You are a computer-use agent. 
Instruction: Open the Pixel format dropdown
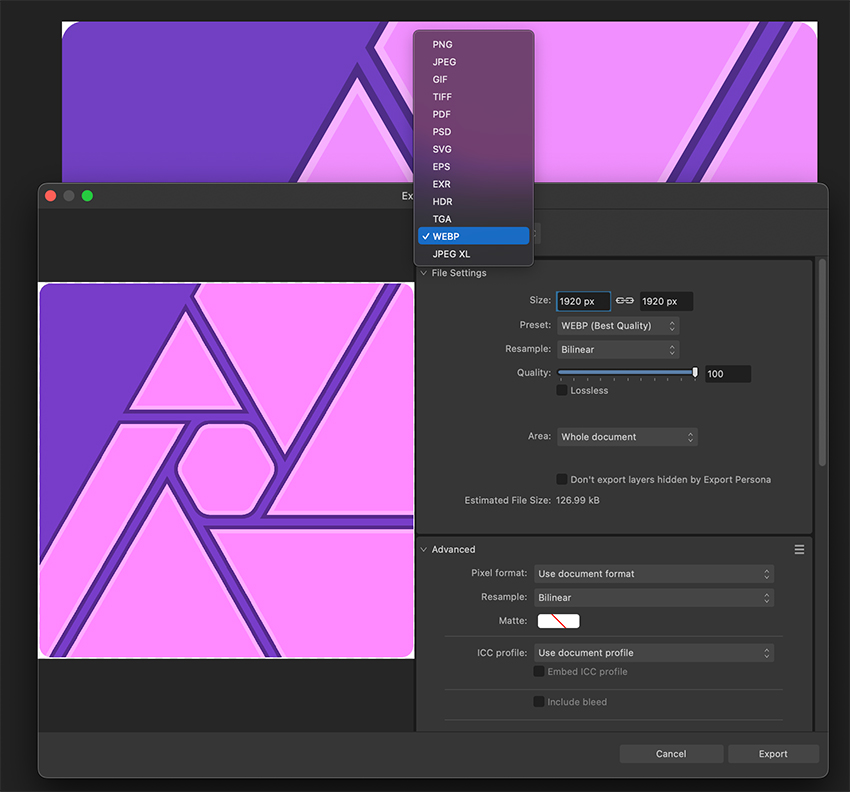pos(654,573)
